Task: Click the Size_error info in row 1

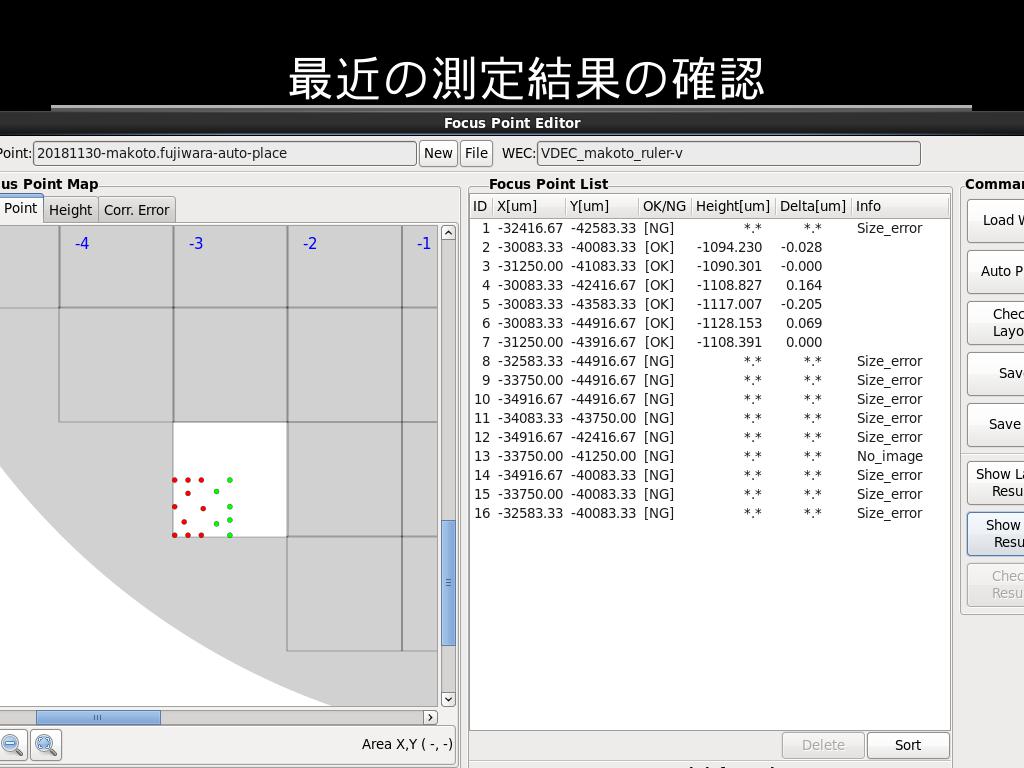Action: click(x=889, y=229)
